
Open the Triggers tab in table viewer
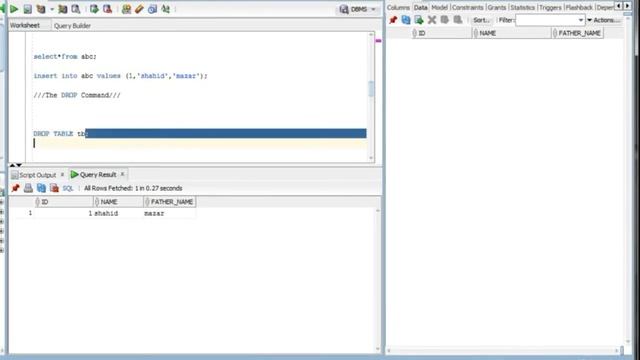pos(550,7)
